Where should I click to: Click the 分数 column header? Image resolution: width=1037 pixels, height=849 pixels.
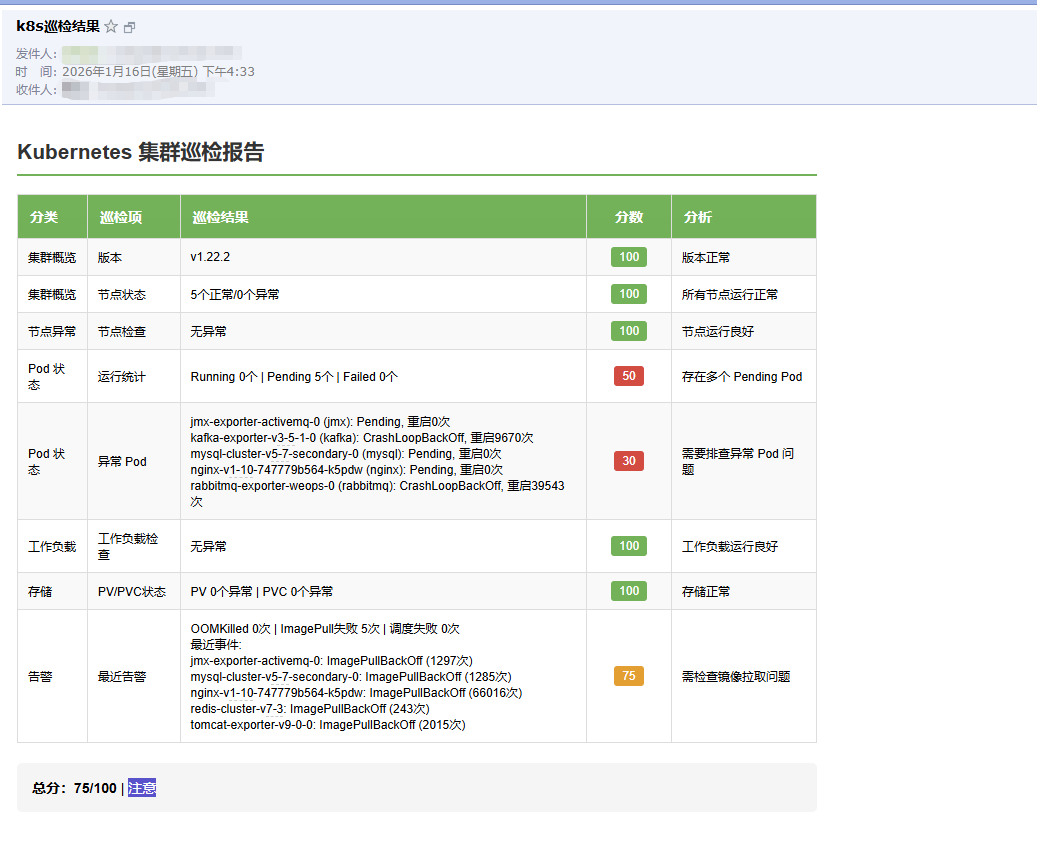point(628,217)
